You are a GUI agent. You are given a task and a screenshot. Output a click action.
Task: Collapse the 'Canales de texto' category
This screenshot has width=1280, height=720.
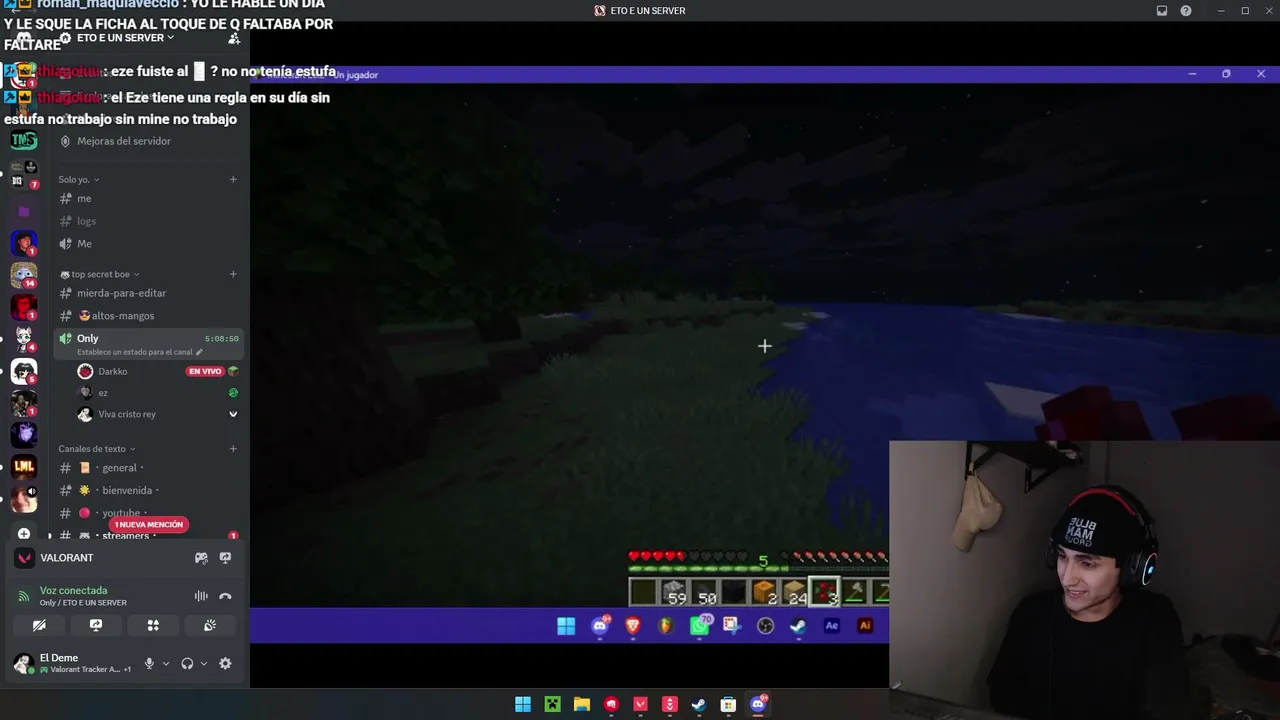(x=96, y=449)
